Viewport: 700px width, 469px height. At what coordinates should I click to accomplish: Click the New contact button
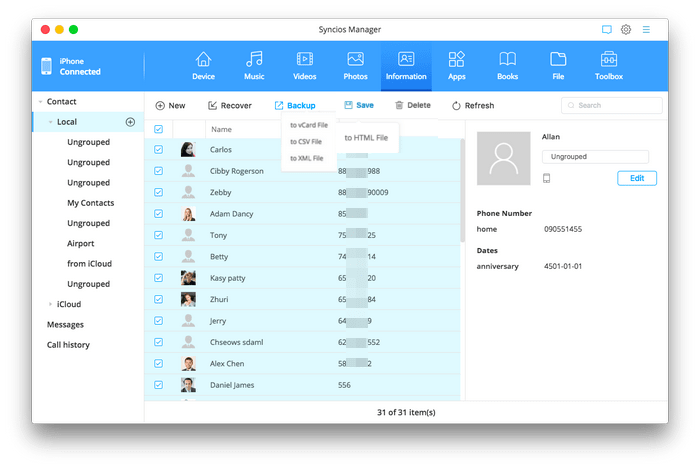tap(170, 105)
